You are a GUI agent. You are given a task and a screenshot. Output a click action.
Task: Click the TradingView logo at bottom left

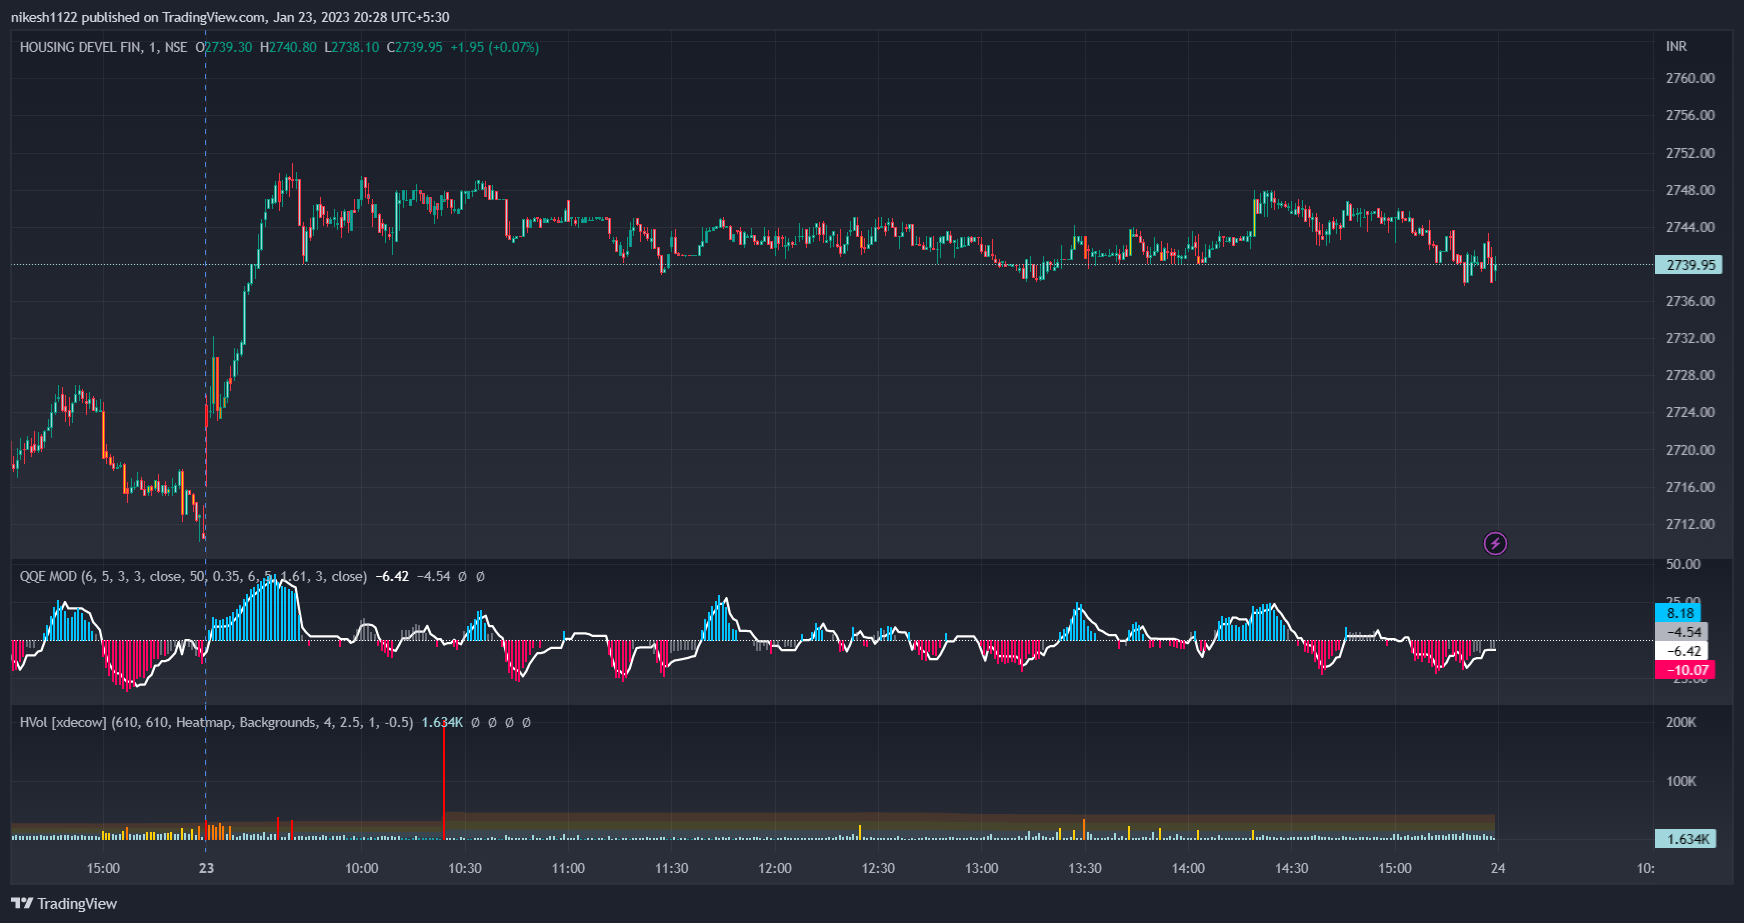pos(64,903)
